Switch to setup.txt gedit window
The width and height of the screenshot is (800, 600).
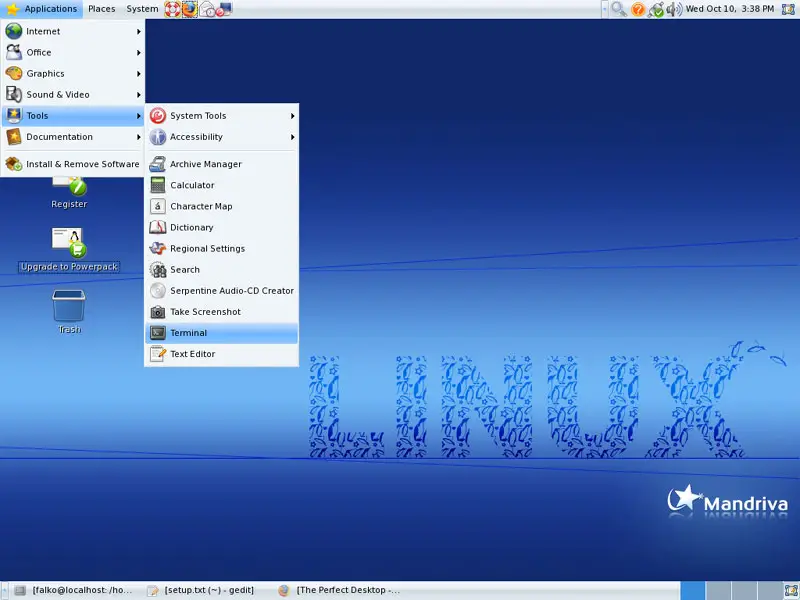click(x=208, y=590)
